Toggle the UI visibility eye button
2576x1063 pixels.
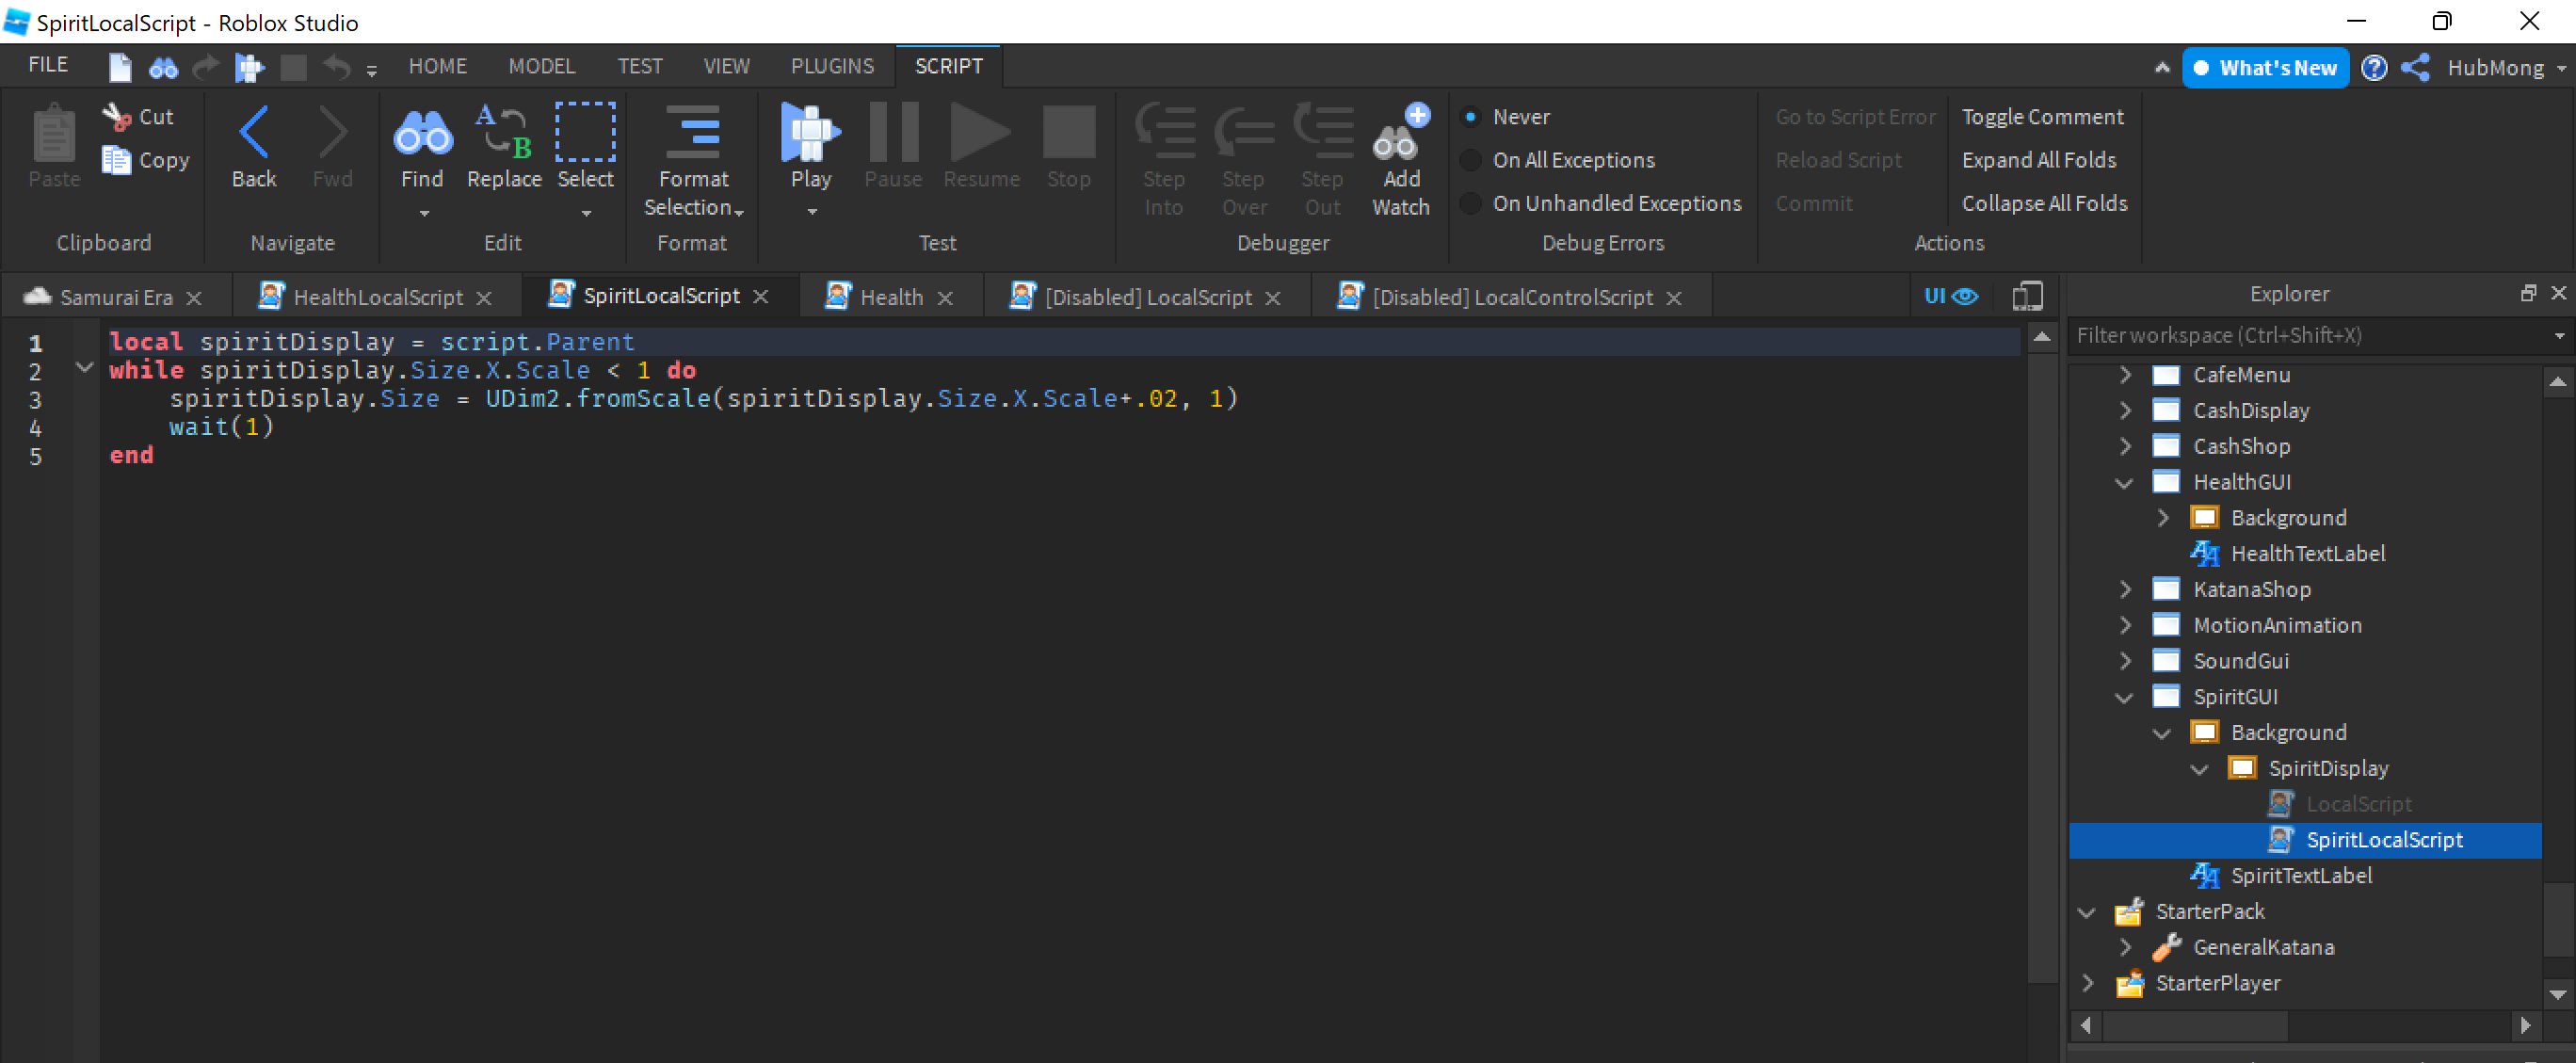tap(1951, 296)
